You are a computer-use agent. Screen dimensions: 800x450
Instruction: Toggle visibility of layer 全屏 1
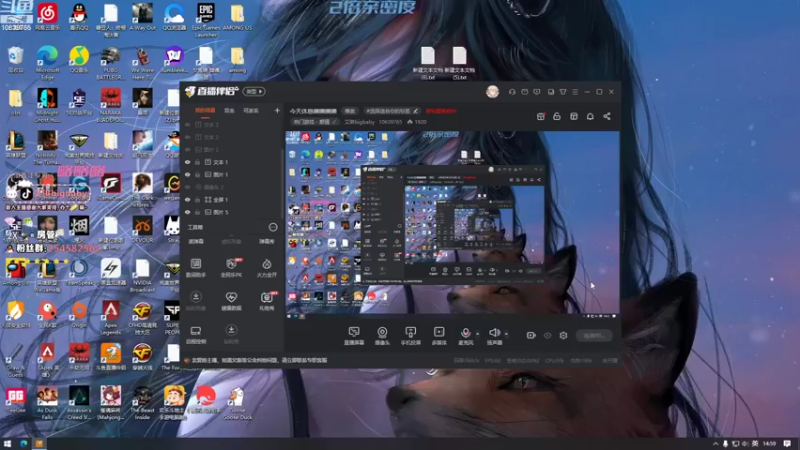[x=188, y=199]
